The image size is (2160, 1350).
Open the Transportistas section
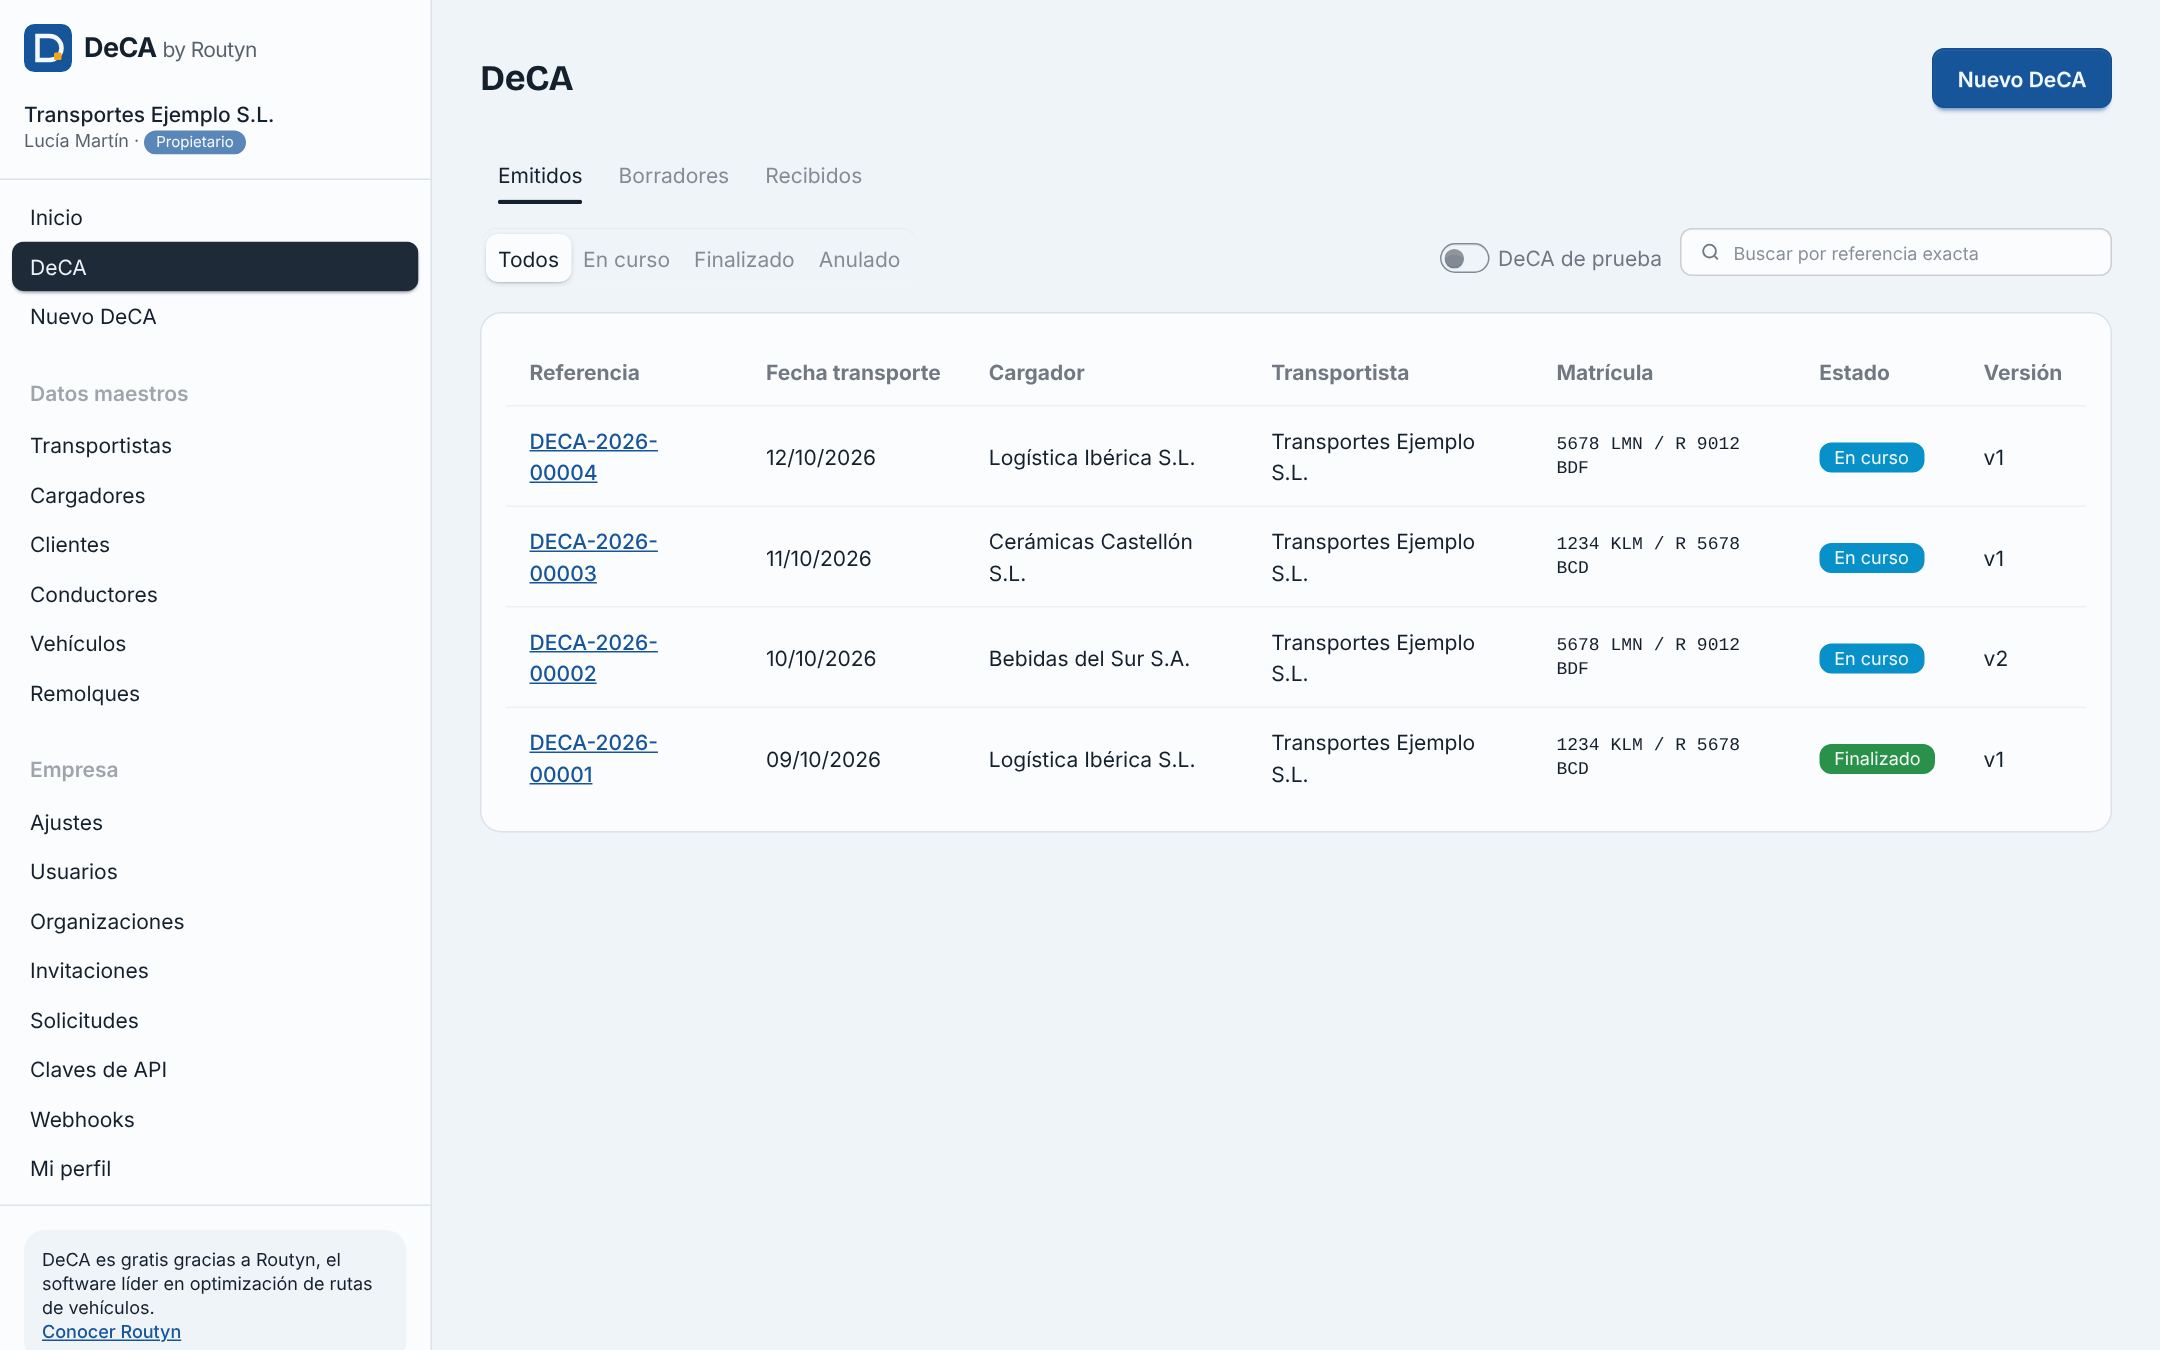[215, 446]
